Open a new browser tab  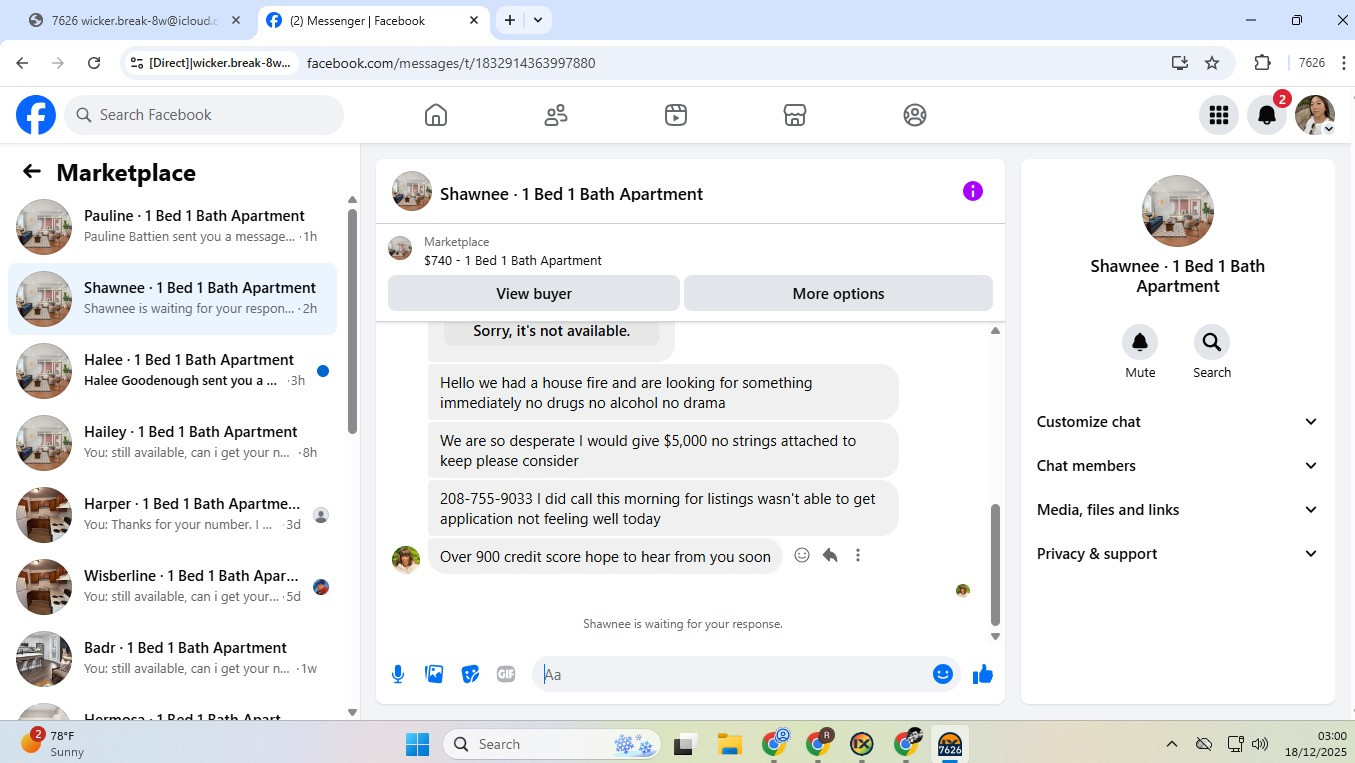(x=510, y=20)
